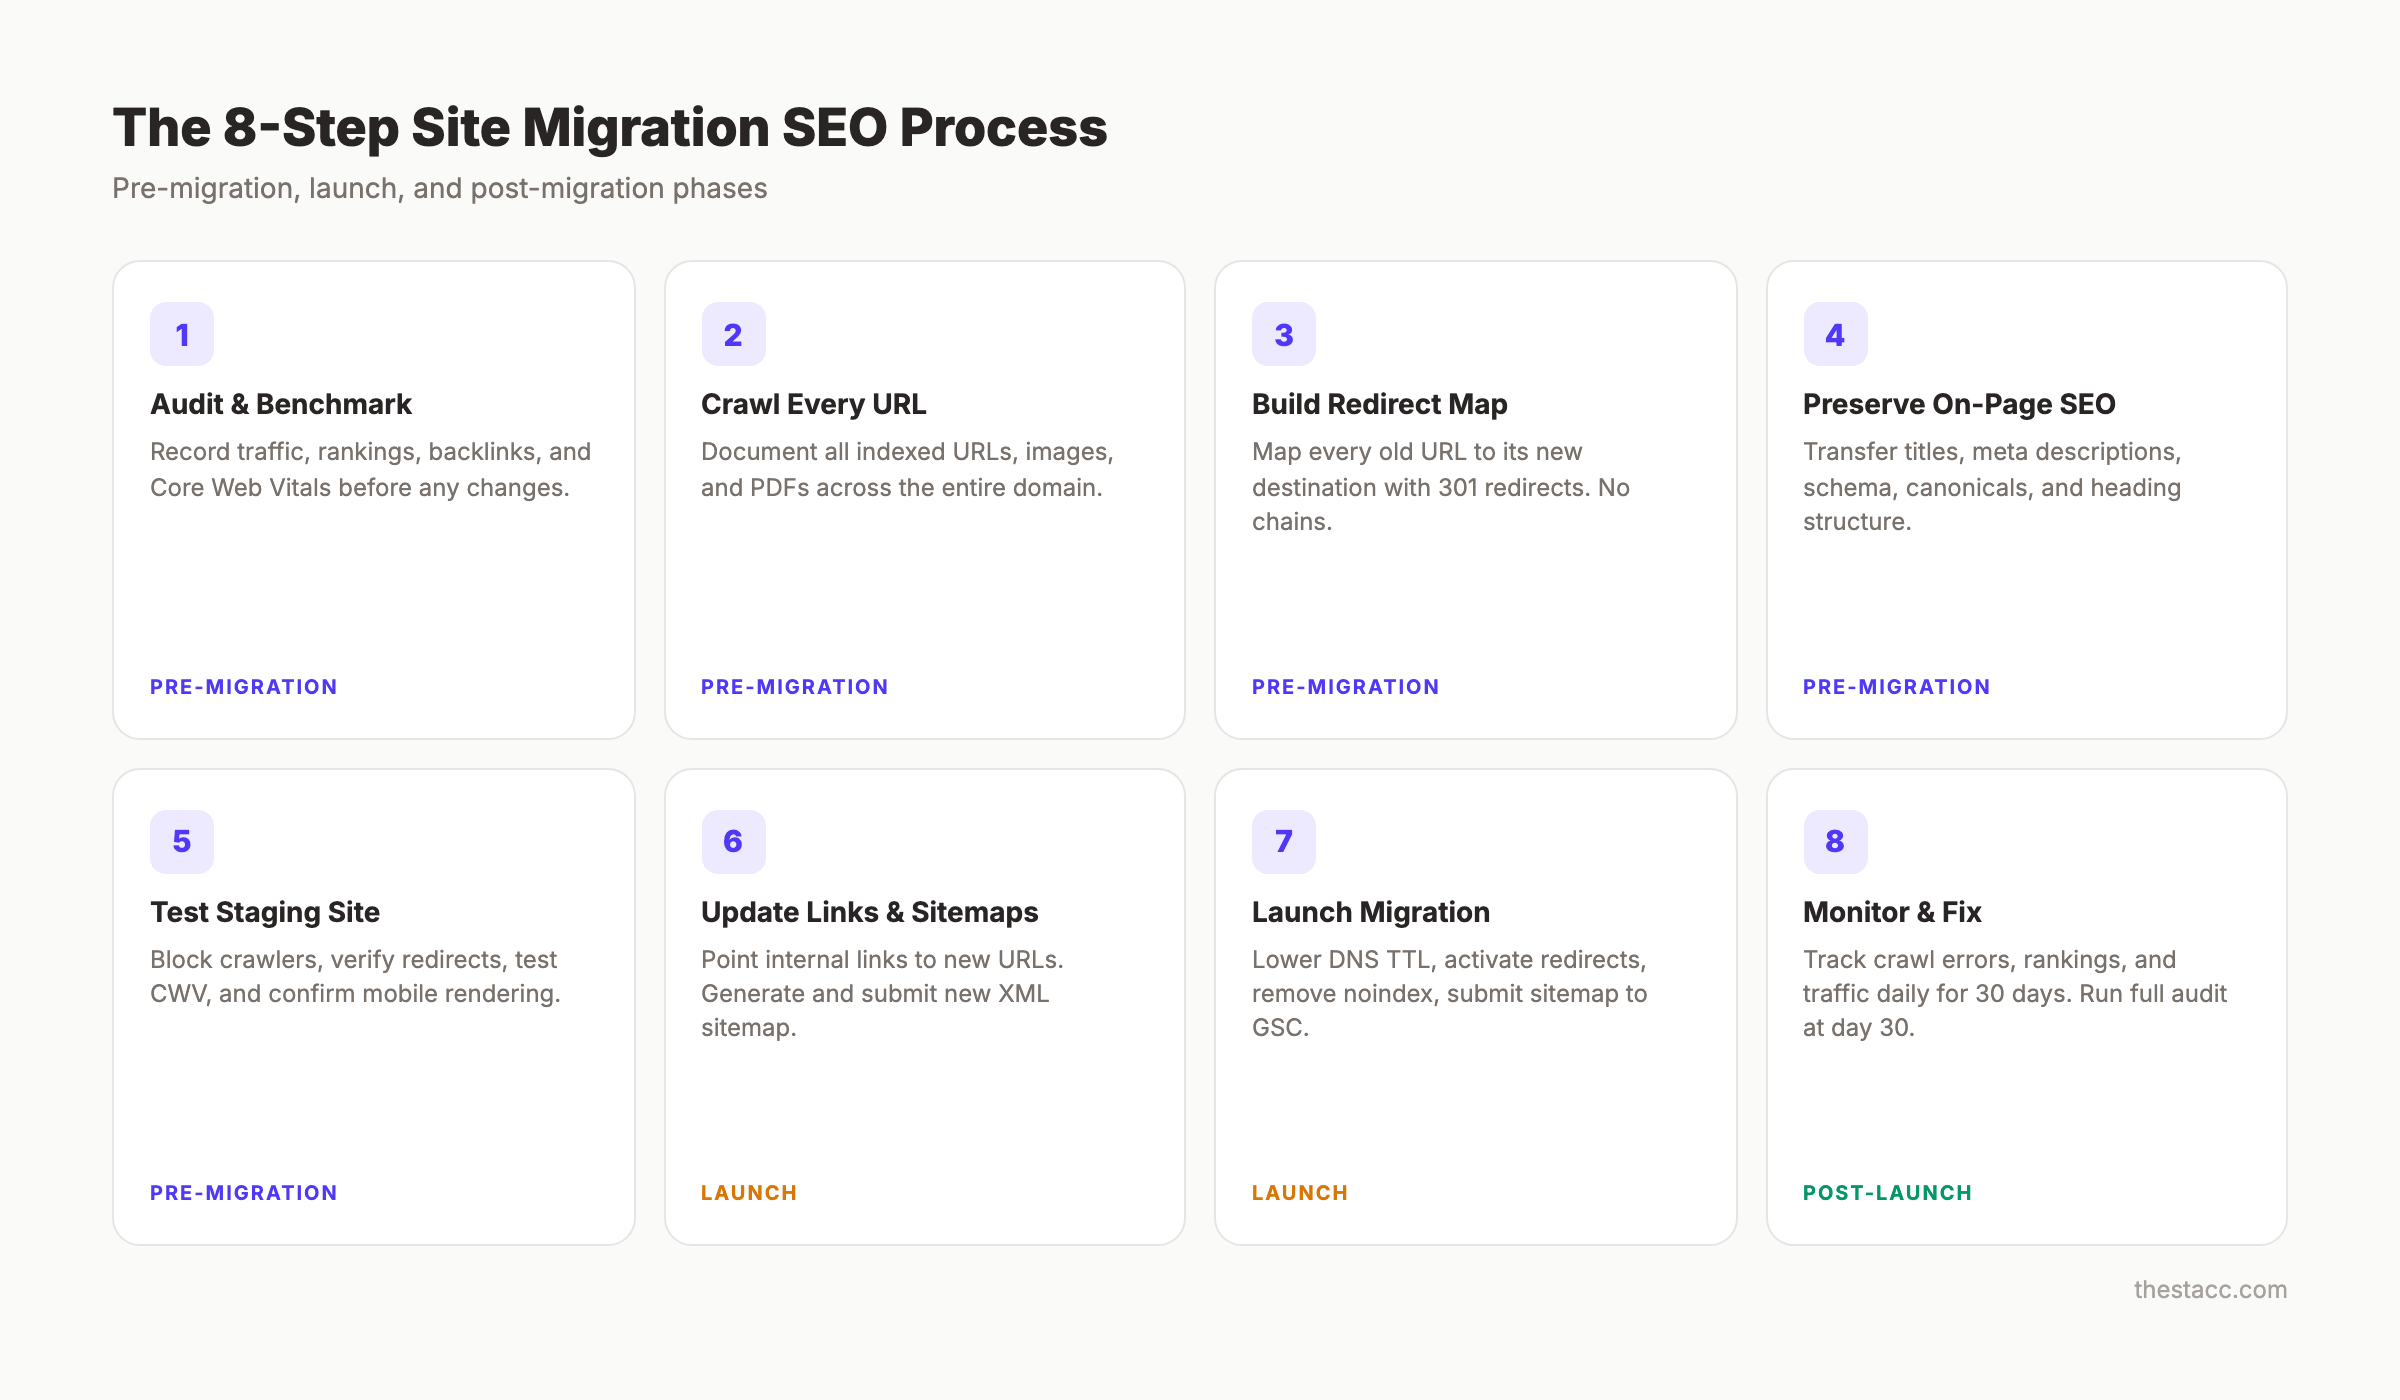Click the step 6 number badge

click(x=732, y=841)
